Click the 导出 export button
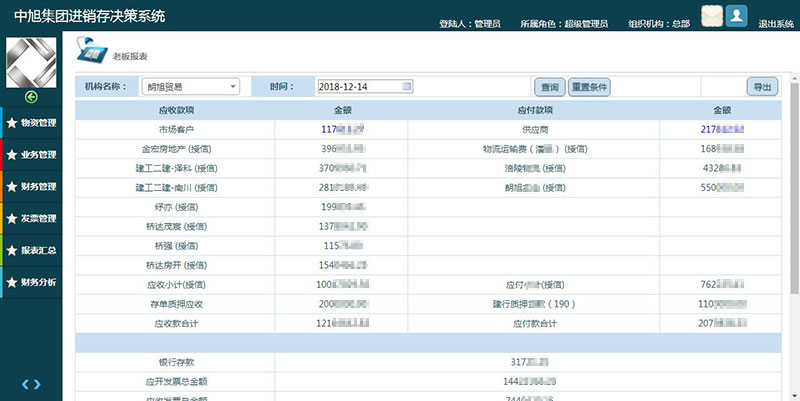This screenshot has height=401, width=800. point(762,87)
